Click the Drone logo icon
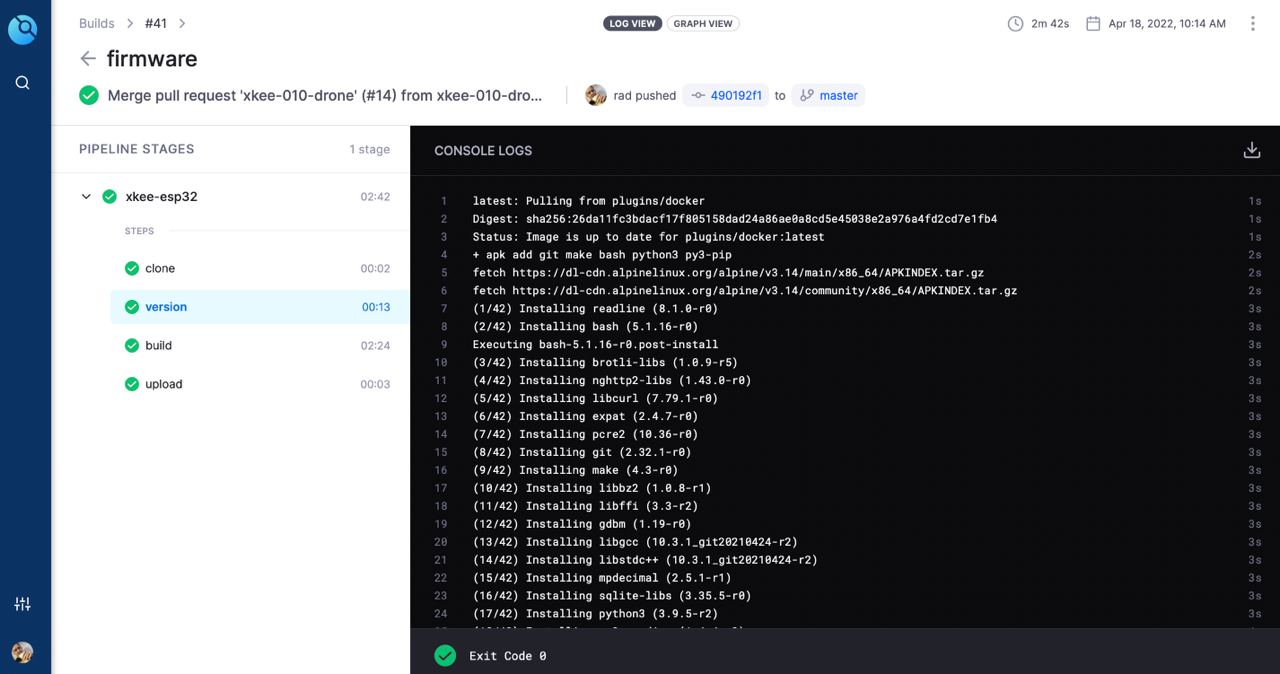 click(22, 30)
